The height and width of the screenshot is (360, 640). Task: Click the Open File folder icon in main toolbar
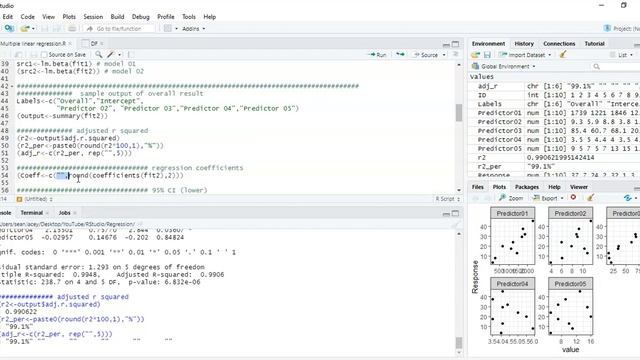(x=25, y=29)
